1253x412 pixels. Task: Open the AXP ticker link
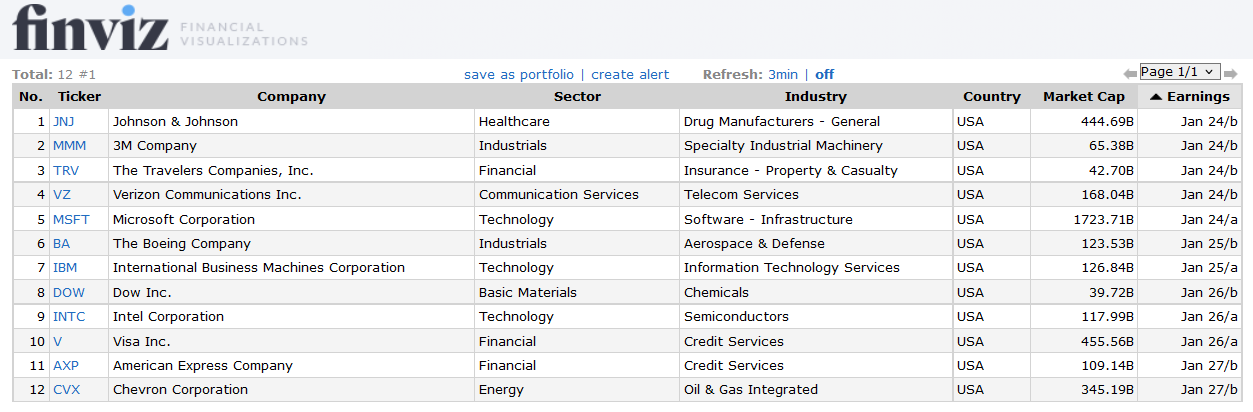point(66,365)
